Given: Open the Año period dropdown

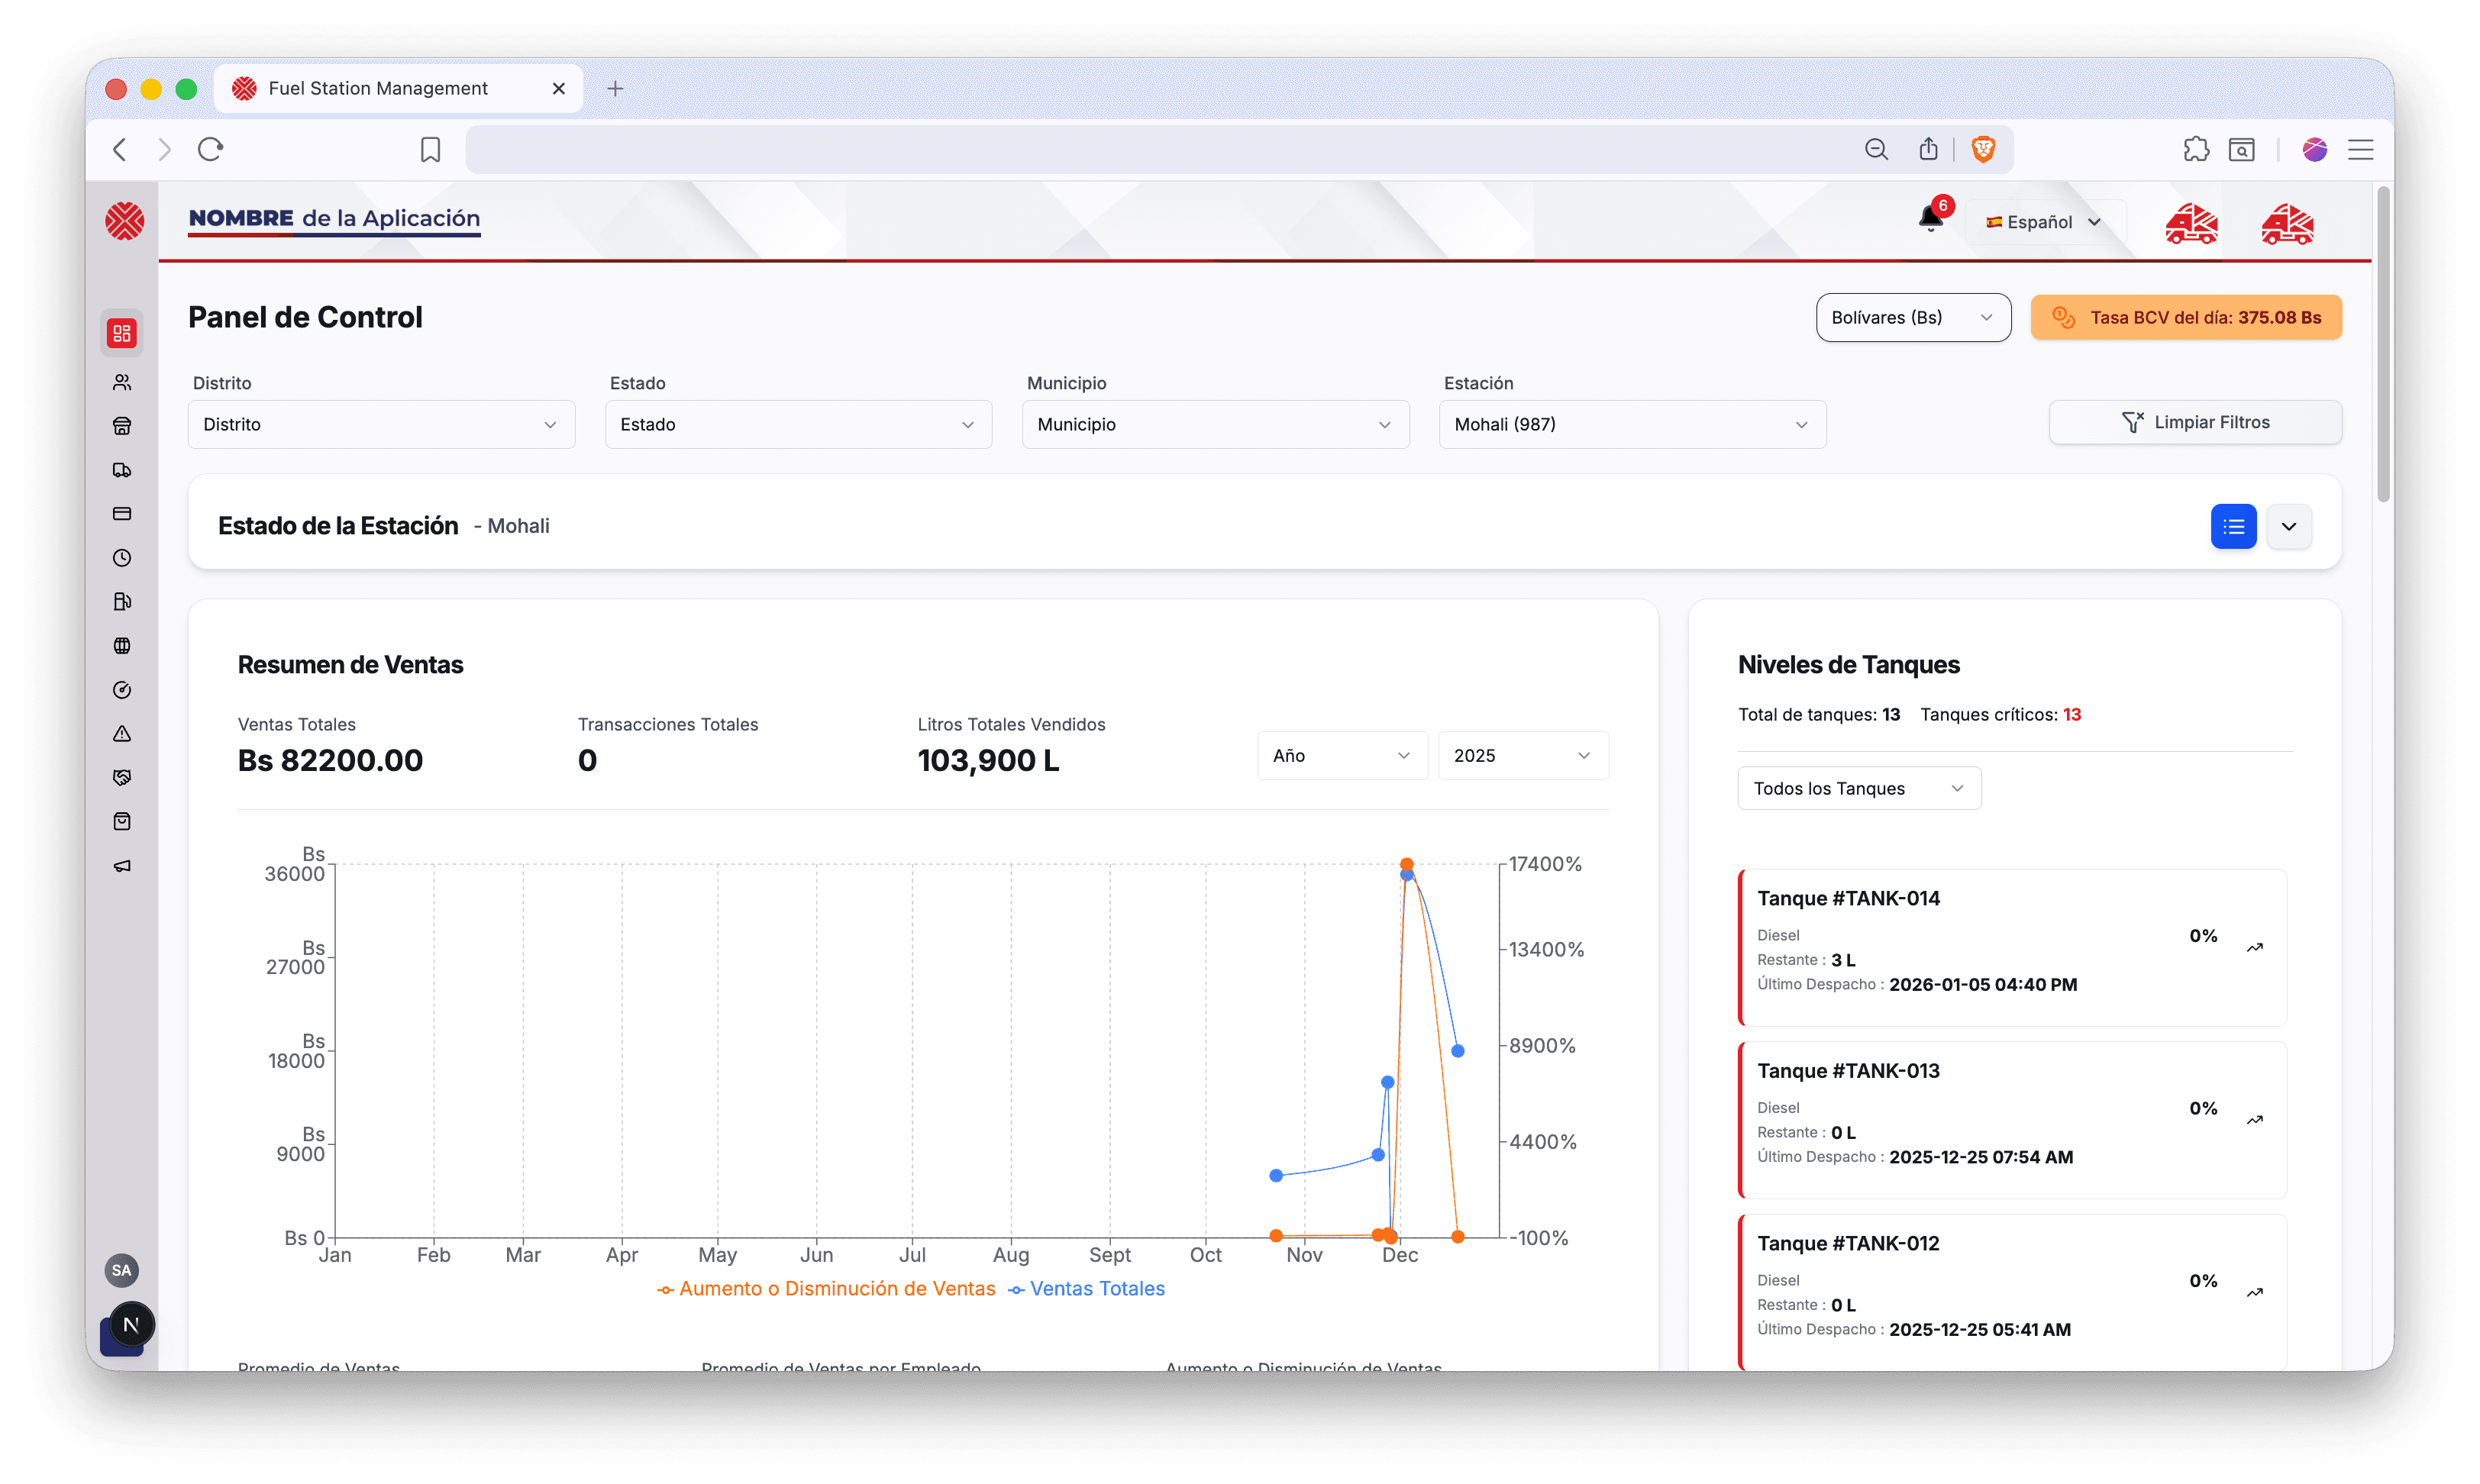Looking at the screenshot, I should (x=1342, y=755).
